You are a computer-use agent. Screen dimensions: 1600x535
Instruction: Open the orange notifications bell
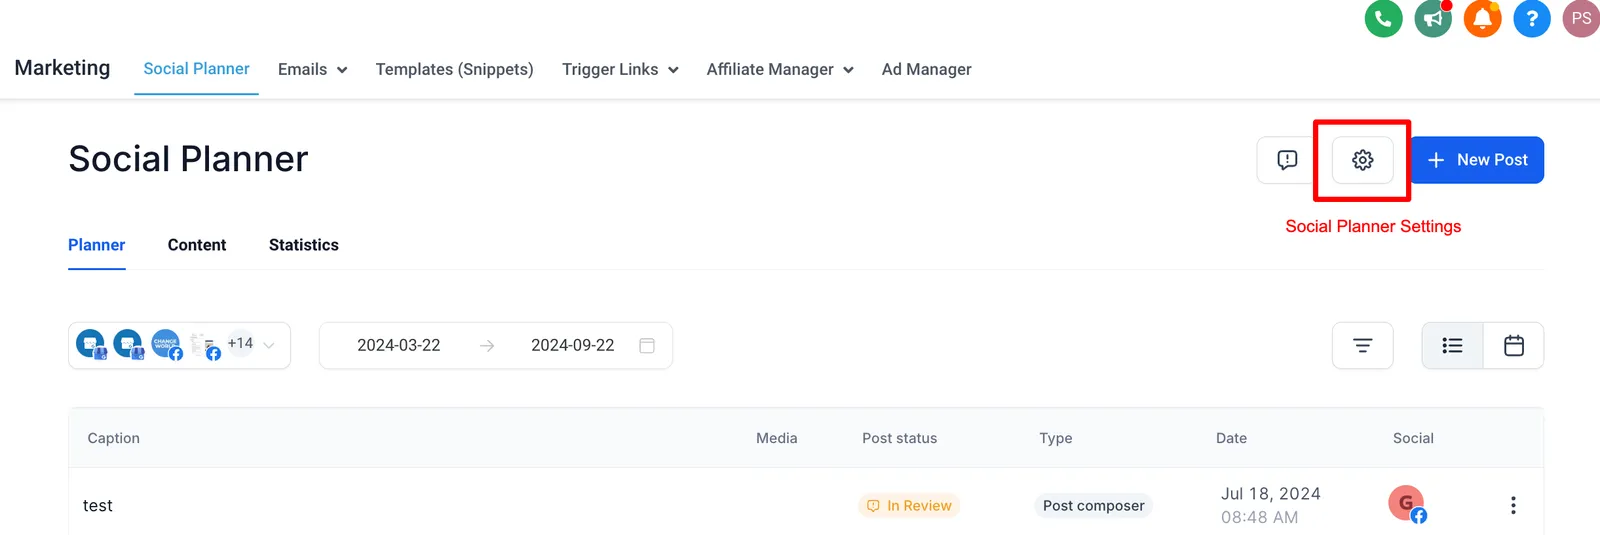point(1482,18)
